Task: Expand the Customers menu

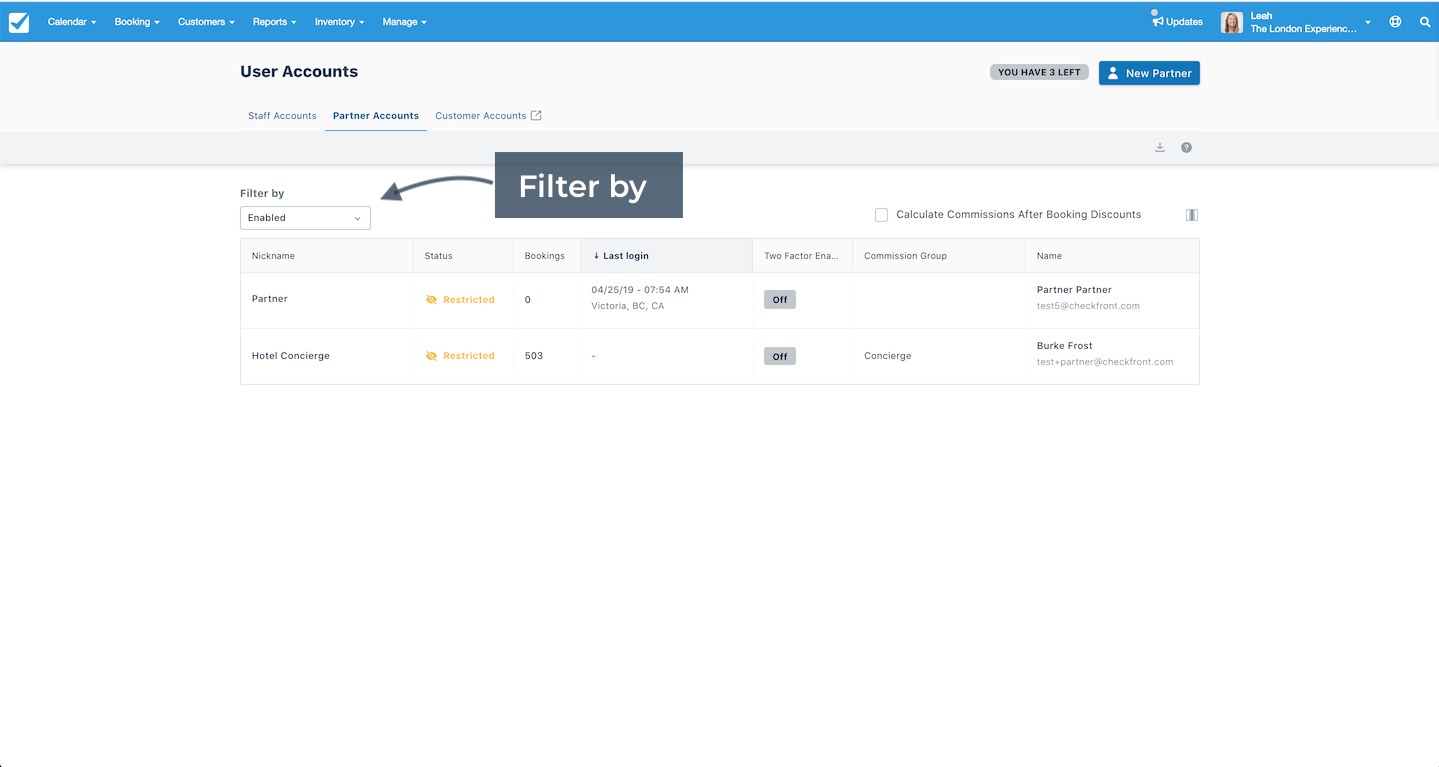Action: (x=206, y=22)
